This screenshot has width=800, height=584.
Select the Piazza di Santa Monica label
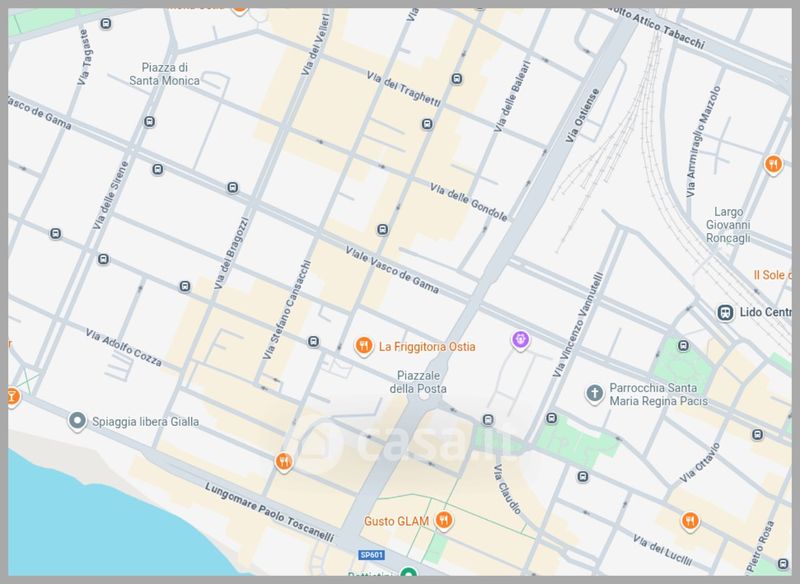click(x=170, y=74)
